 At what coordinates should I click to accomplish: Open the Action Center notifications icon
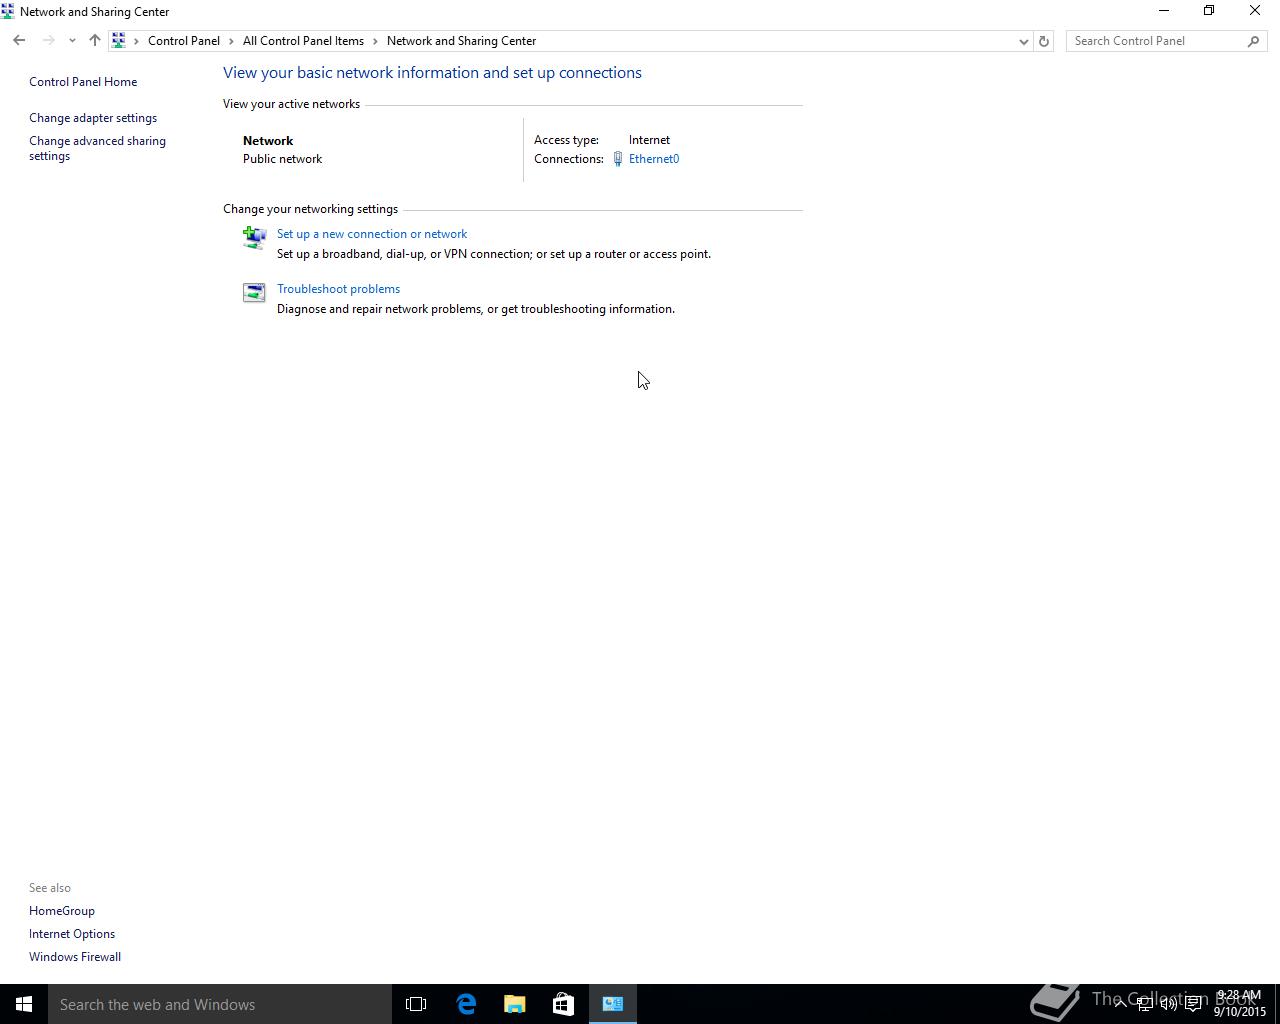coord(1193,1004)
